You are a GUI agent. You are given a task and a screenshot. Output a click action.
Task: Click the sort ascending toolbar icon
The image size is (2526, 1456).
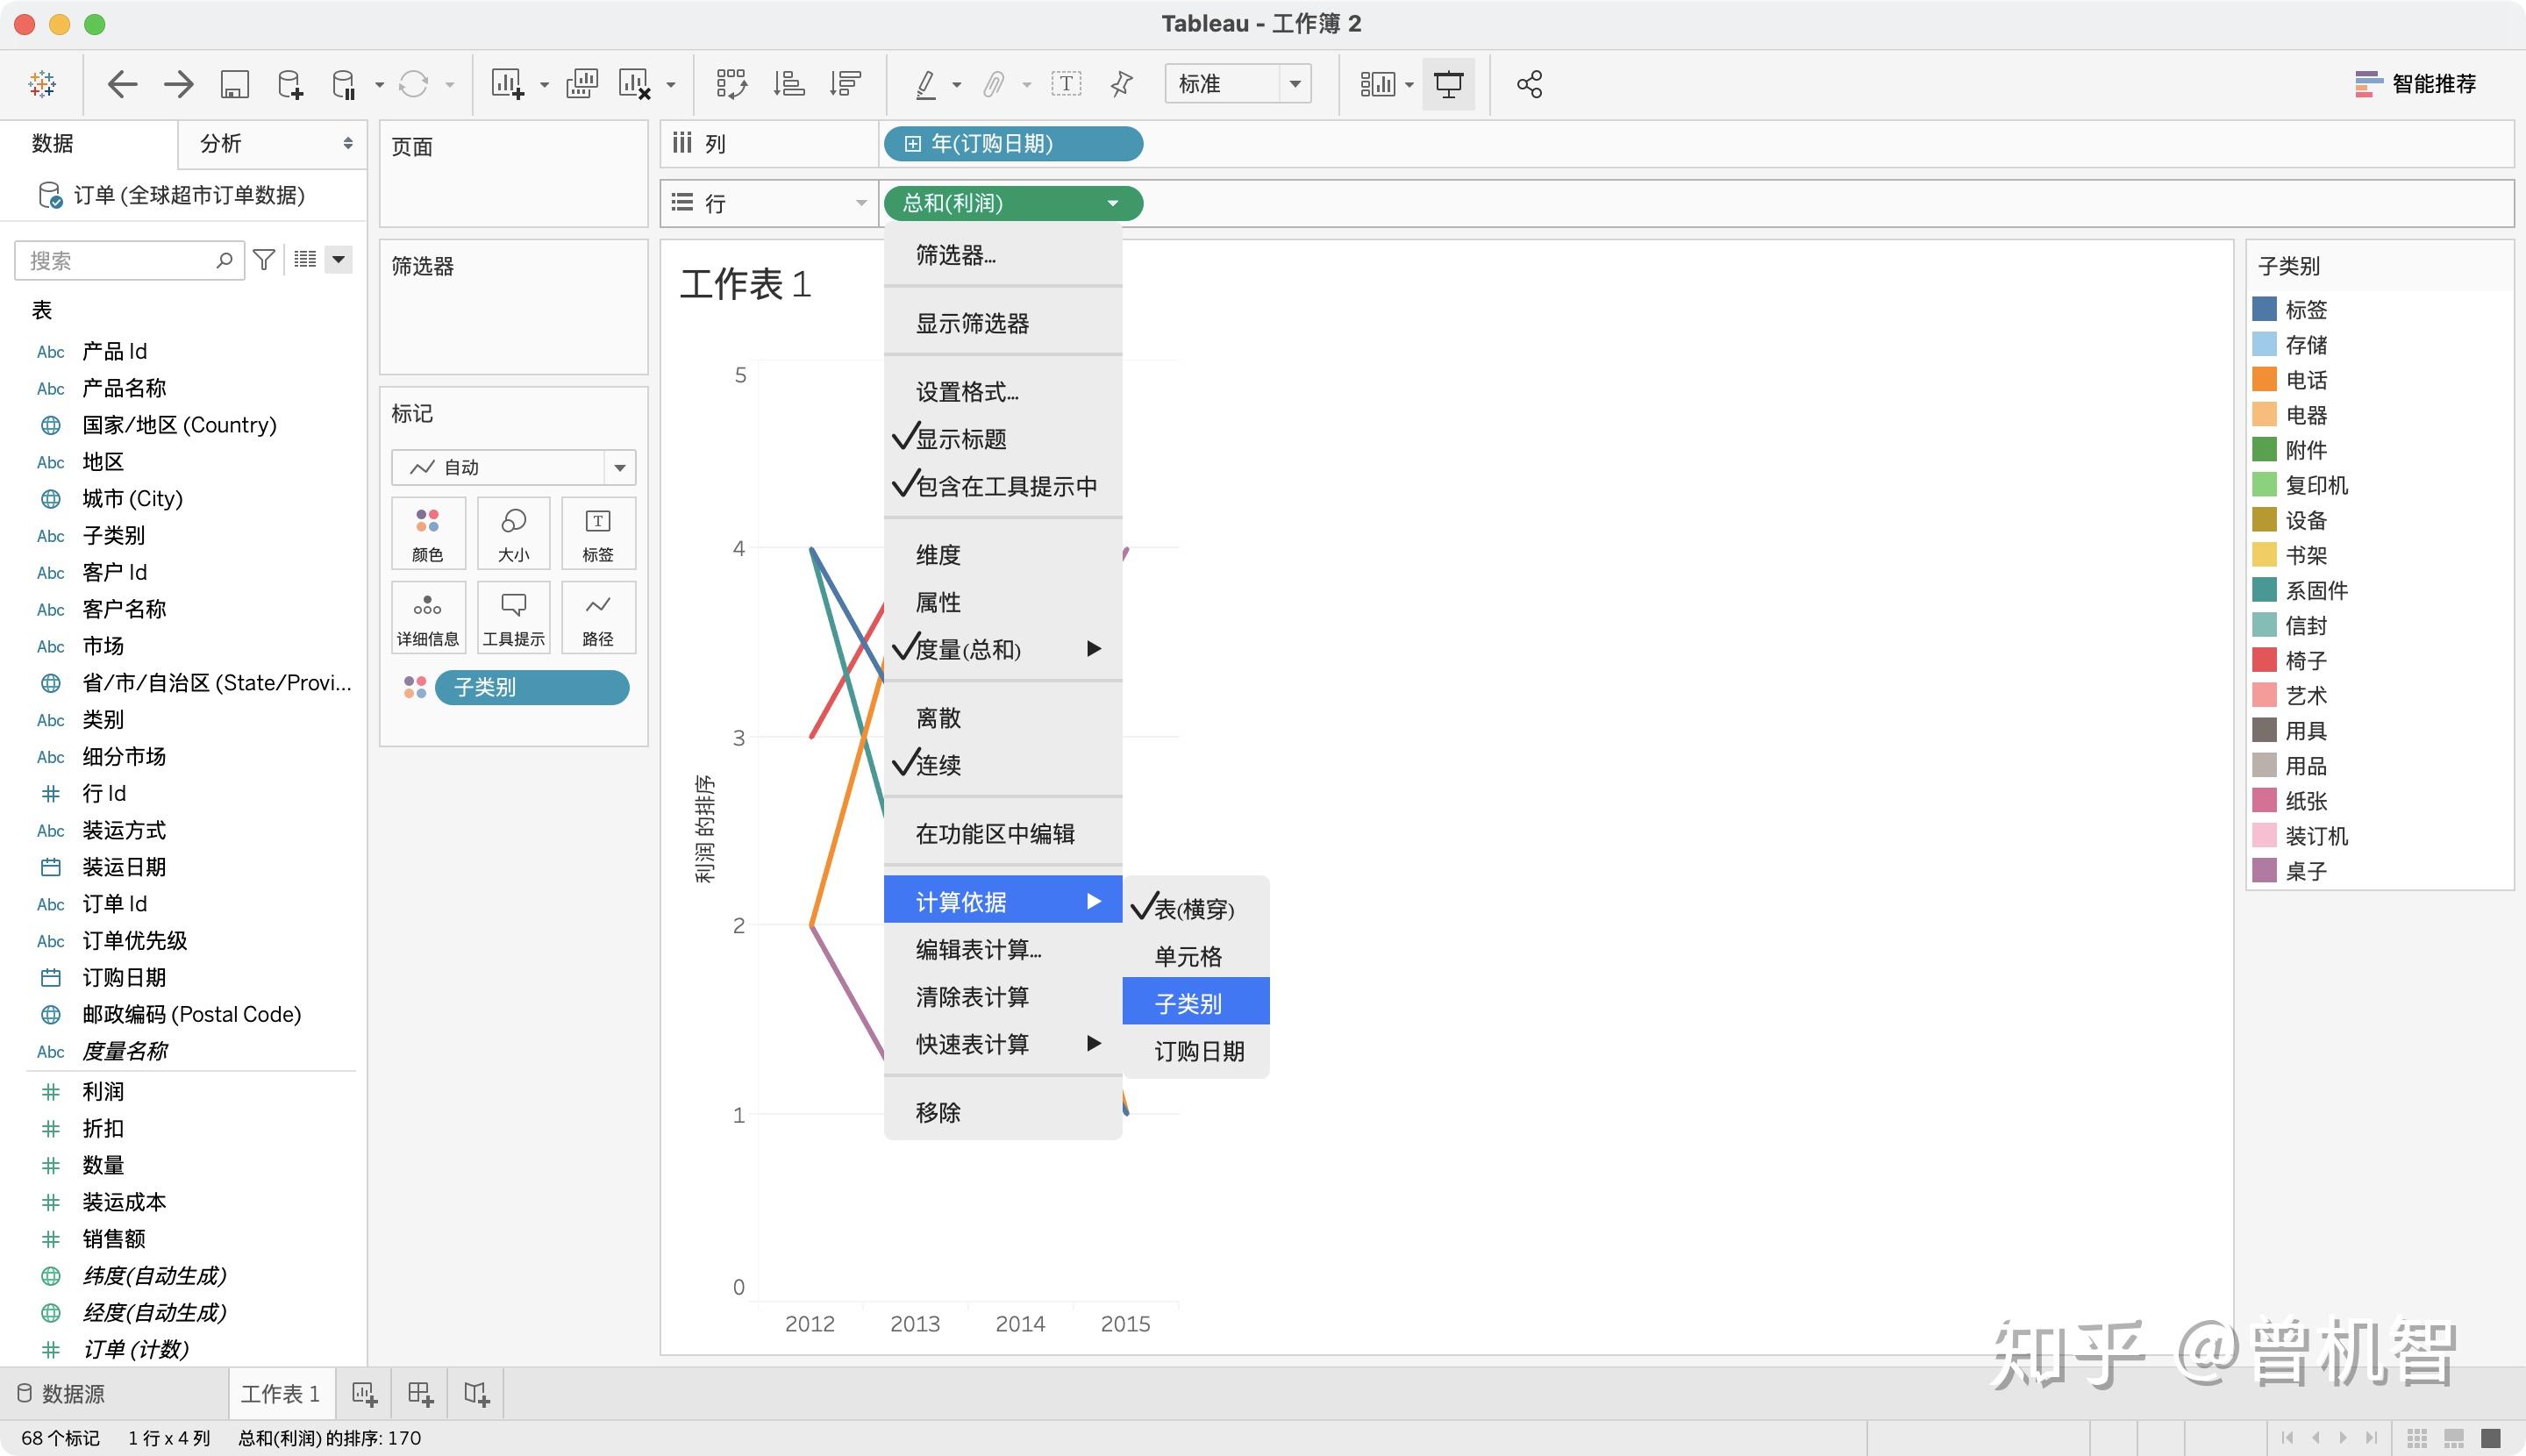pyautogui.click(x=789, y=84)
